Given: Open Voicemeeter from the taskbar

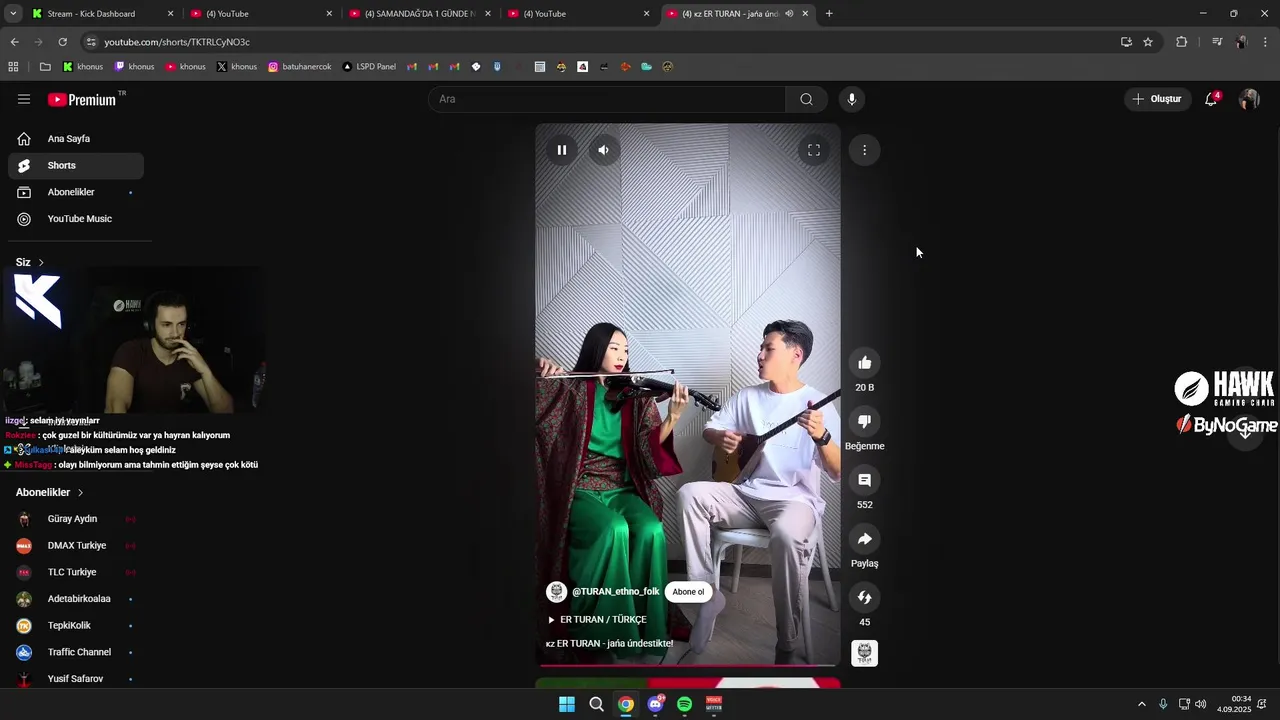Looking at the screenshot, I should click(x=714, y=704).
